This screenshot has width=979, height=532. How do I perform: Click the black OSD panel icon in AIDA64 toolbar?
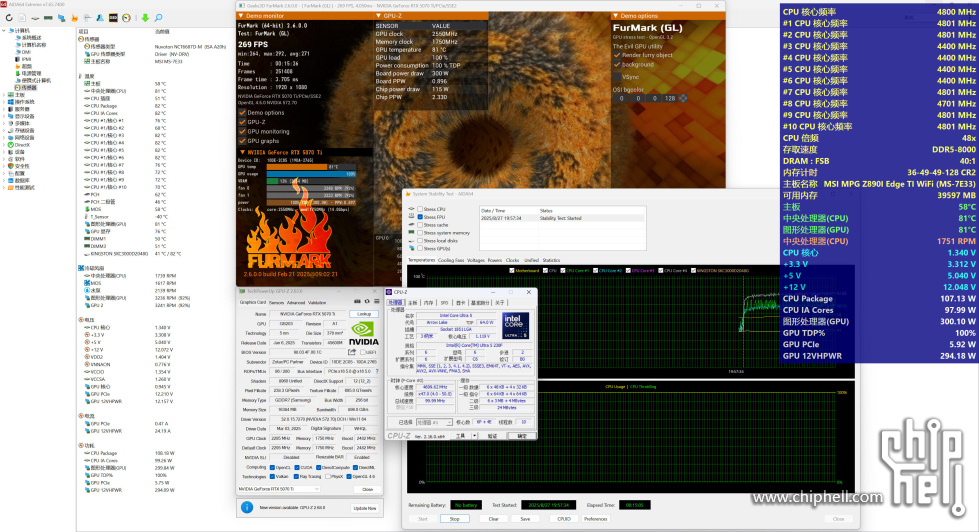(113, 17)
